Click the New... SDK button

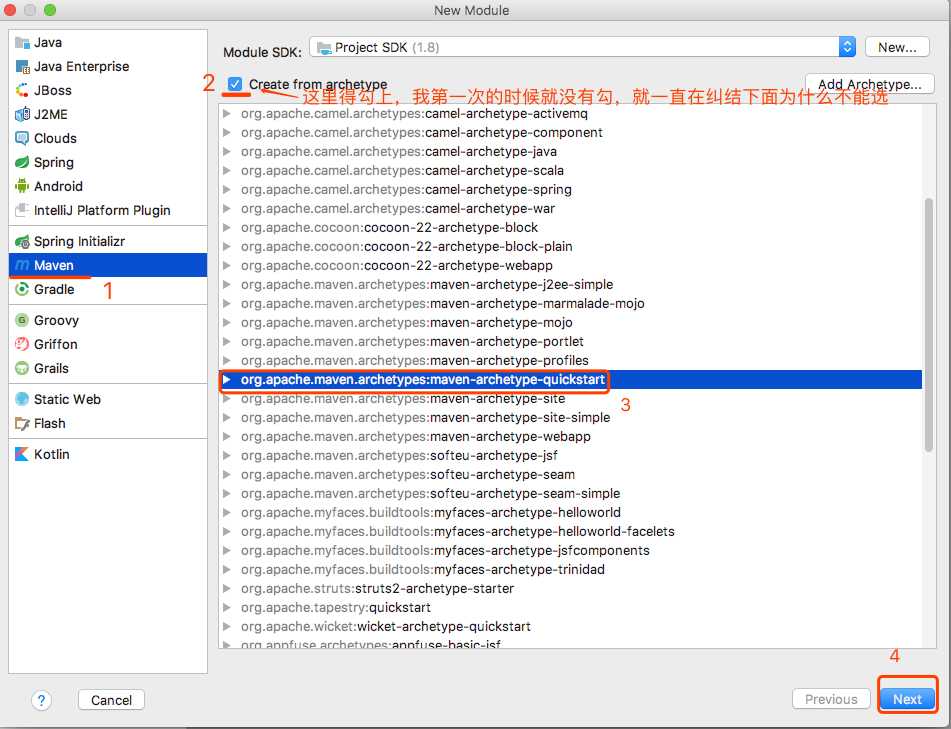897,47
